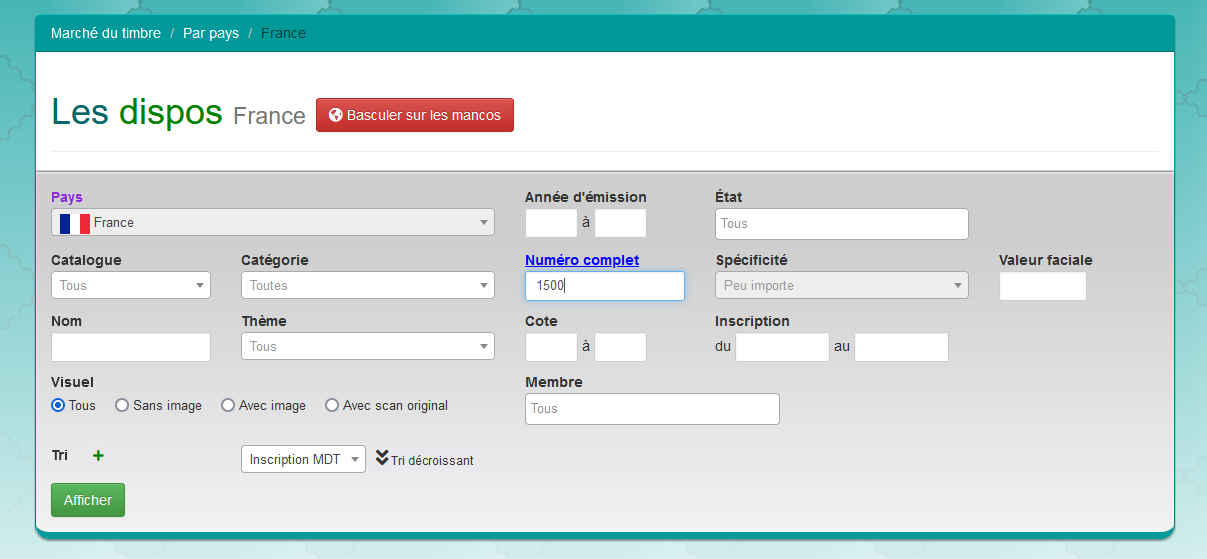This screenshot has height=559, width=1207.
Task: Click the green plus icon next to Tri
Action: click(x=98, y=456)
